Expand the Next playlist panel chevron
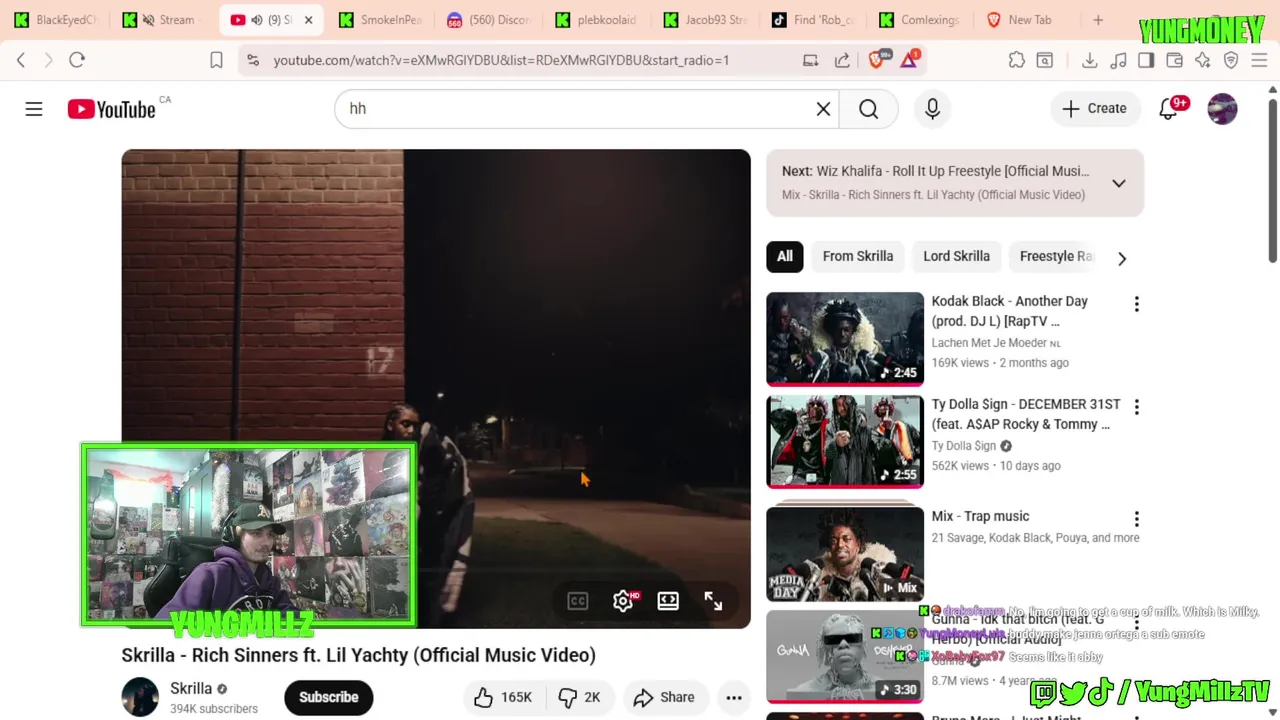 pos(1119,183)
